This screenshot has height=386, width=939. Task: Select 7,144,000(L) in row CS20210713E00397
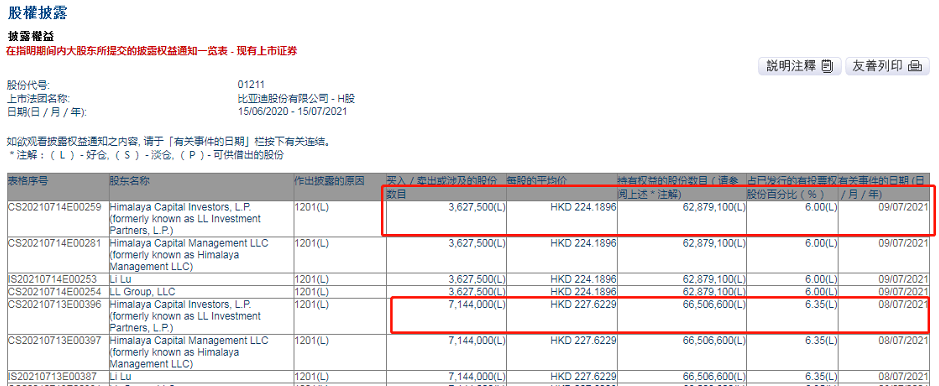(x=477, y=341)
